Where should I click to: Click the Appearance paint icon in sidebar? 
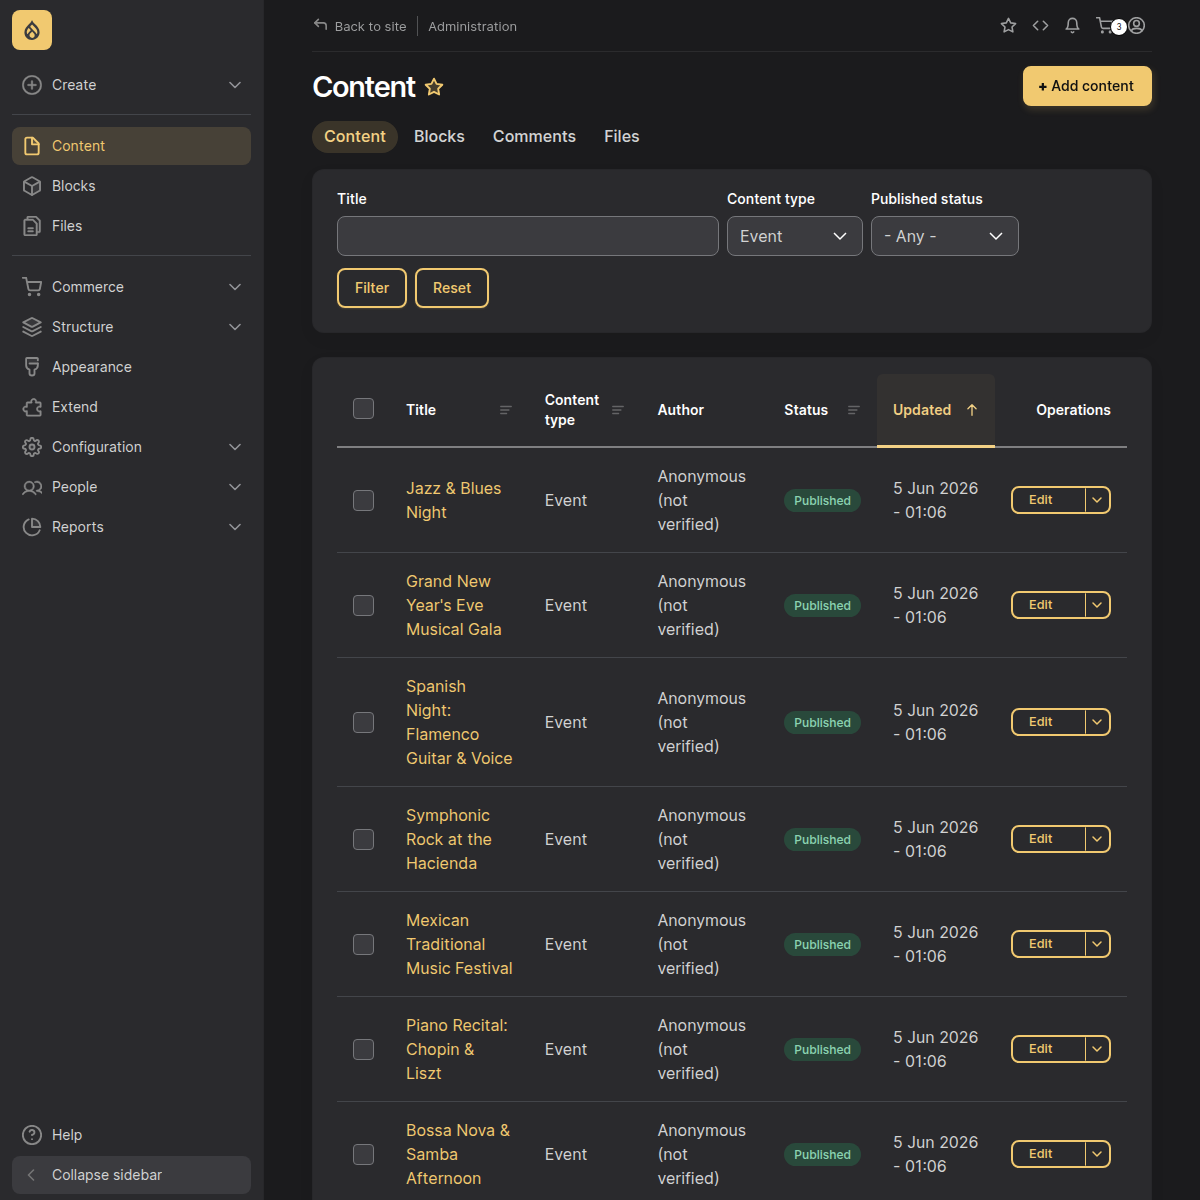[x=32, y=367]
